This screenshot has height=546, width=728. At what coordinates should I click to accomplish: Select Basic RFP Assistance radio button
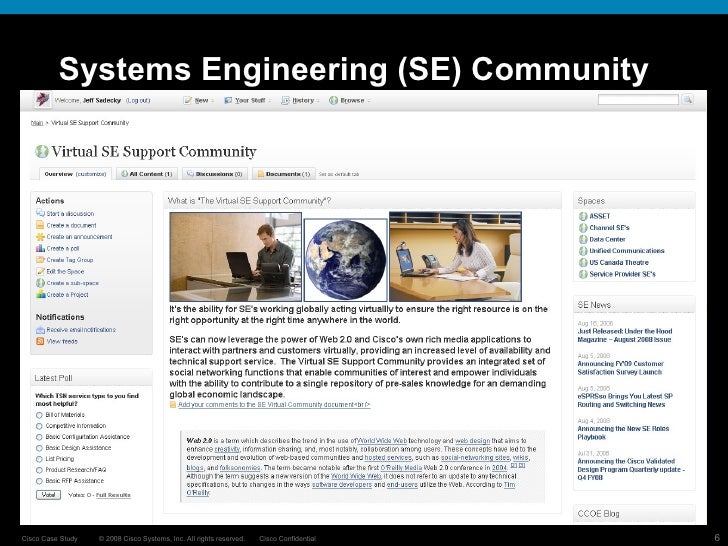coord(39,481)
